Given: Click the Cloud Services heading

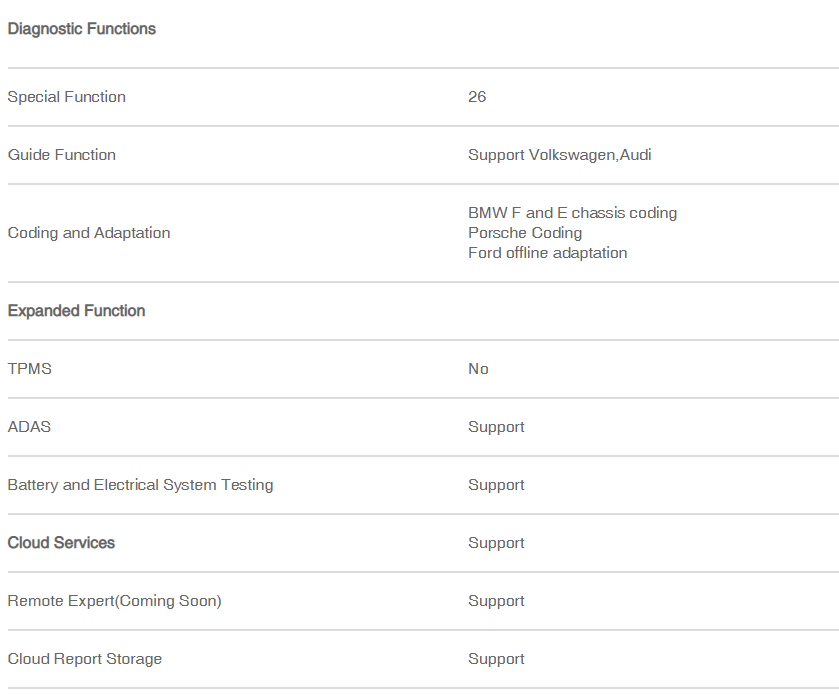Looking at the screenshot, I should point(61,543).
